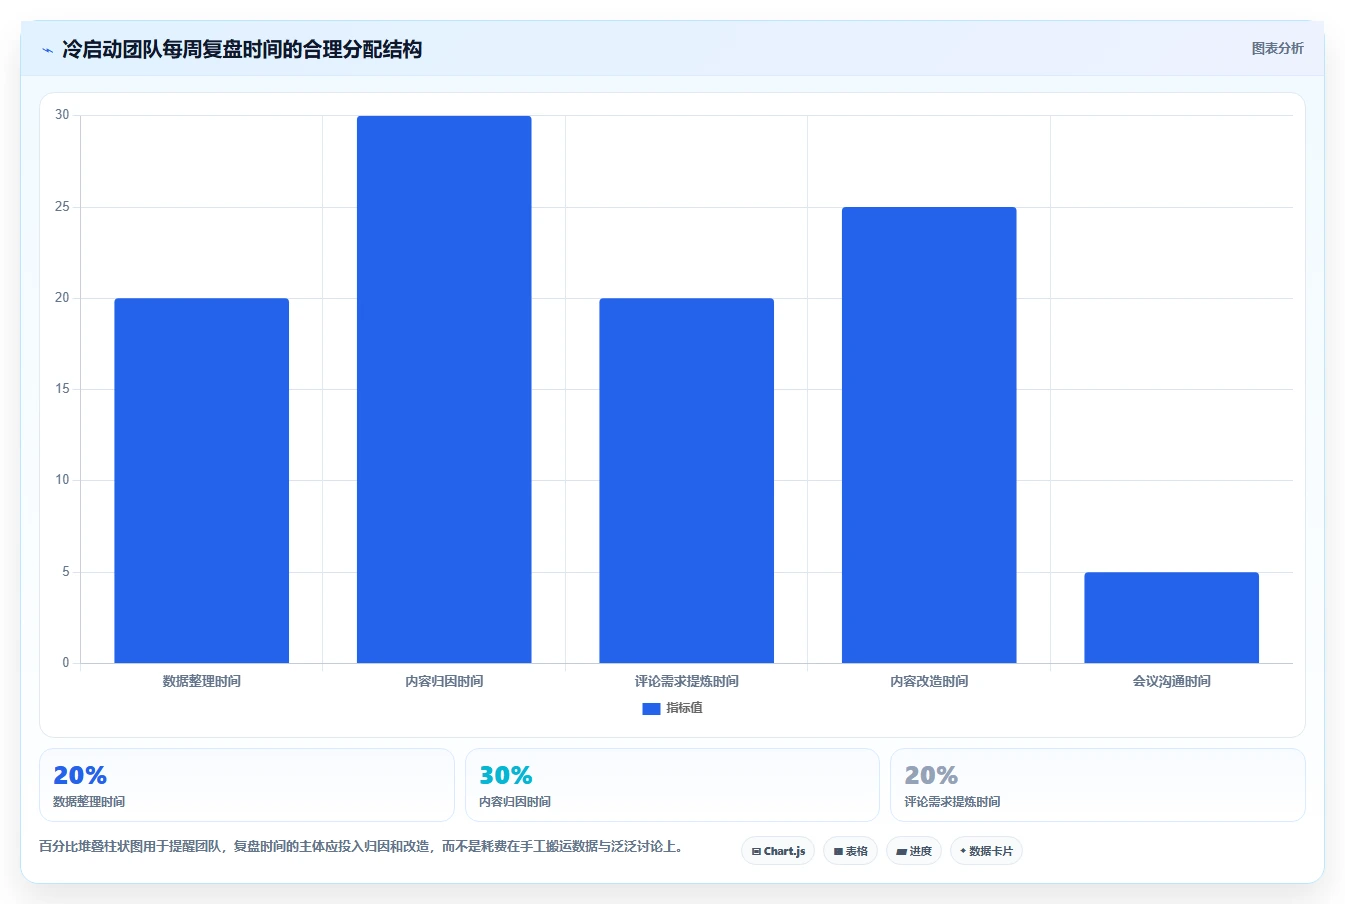
Task: Click the y-axis value 15
Action: (63, 389)
